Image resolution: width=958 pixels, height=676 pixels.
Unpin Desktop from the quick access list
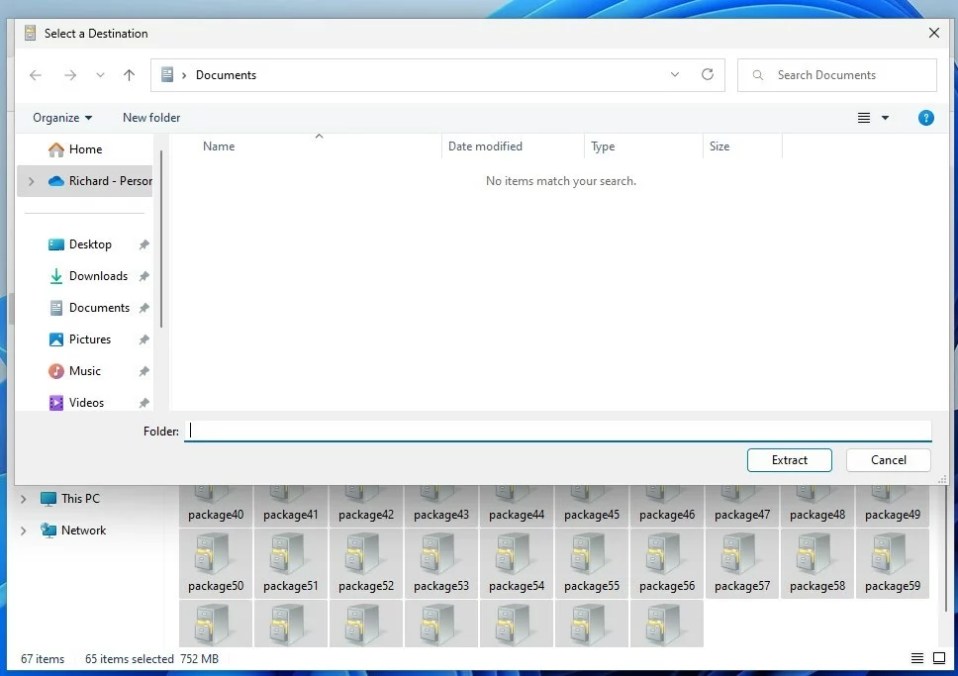pos(143,244)
